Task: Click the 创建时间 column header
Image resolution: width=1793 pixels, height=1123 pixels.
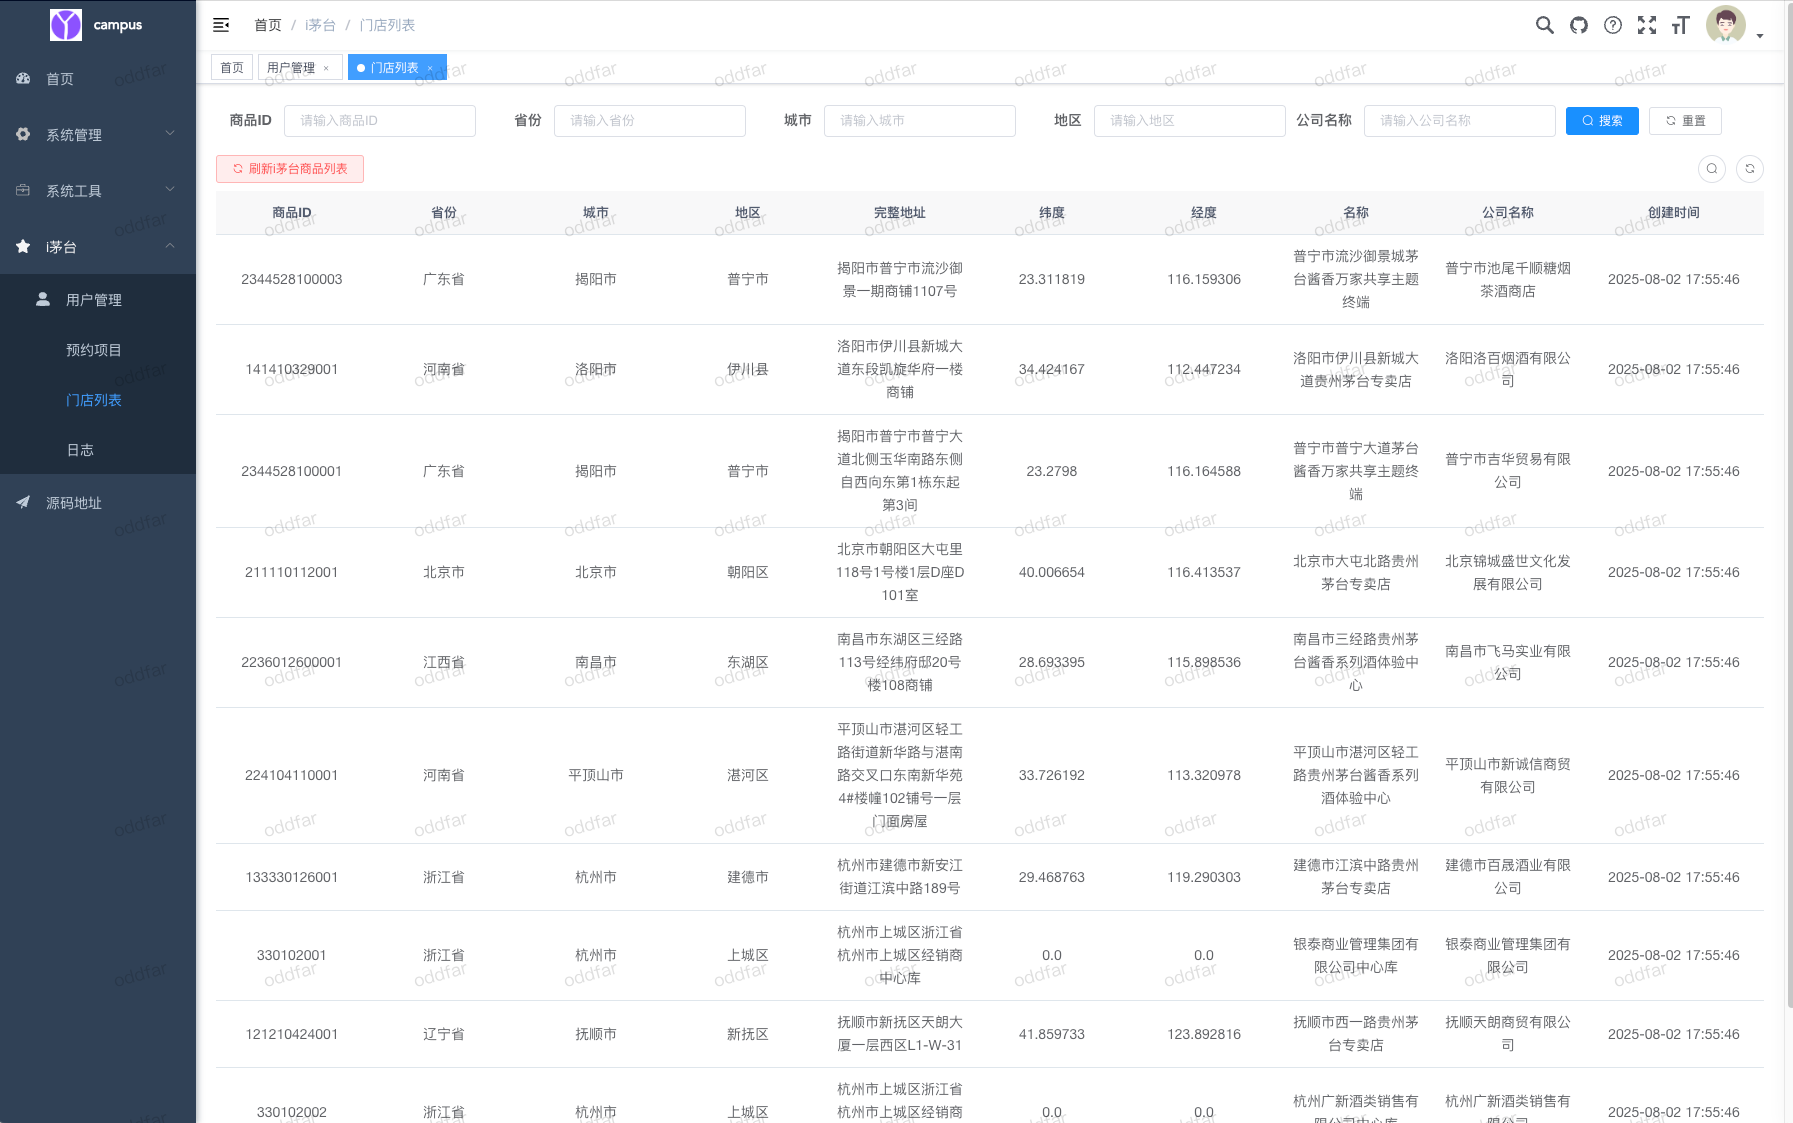Action: click(1674, 213)
